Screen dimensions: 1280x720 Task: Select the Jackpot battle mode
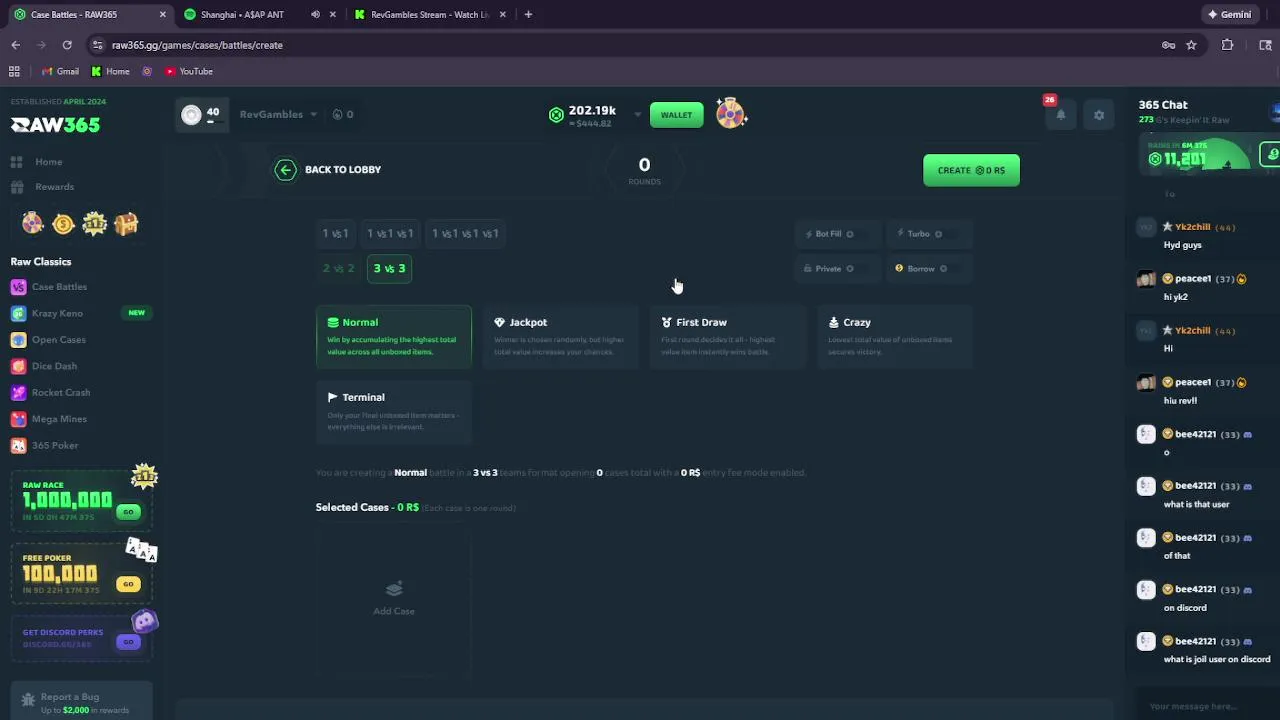coord(561,337)
